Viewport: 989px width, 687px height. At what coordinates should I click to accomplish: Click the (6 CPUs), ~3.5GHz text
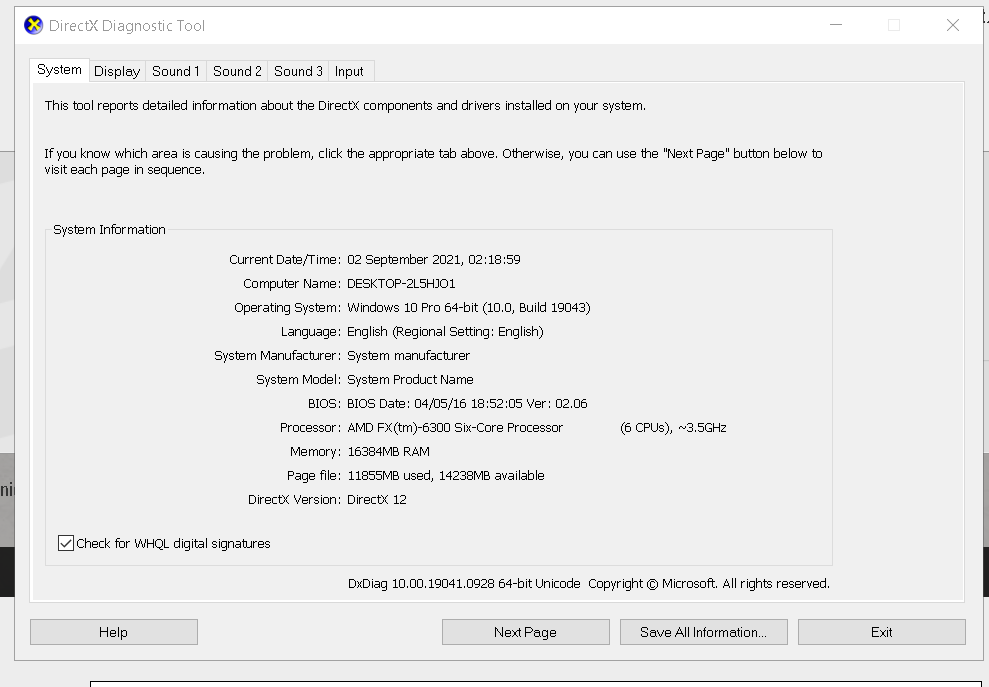point(673,427)
